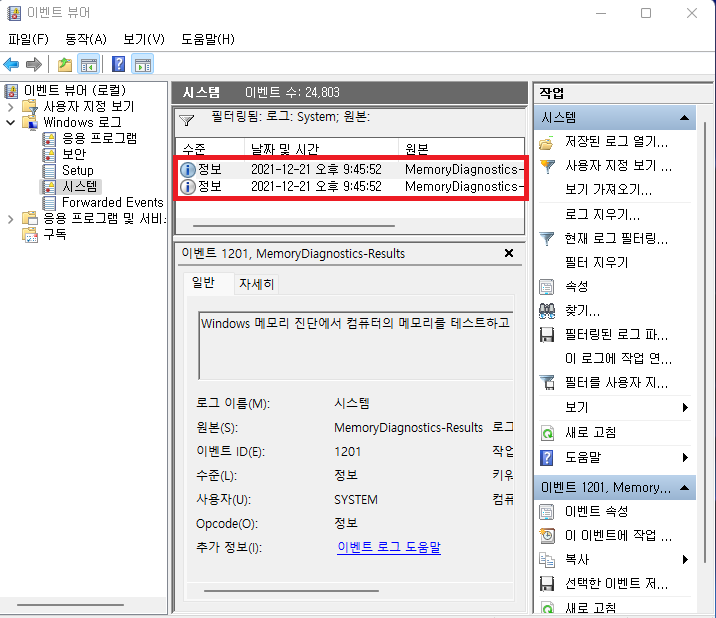Select the first MemoryDiagnostics 정보 event row
The height and width of the screenshot is (618, 716).
[x=350, y=169]
